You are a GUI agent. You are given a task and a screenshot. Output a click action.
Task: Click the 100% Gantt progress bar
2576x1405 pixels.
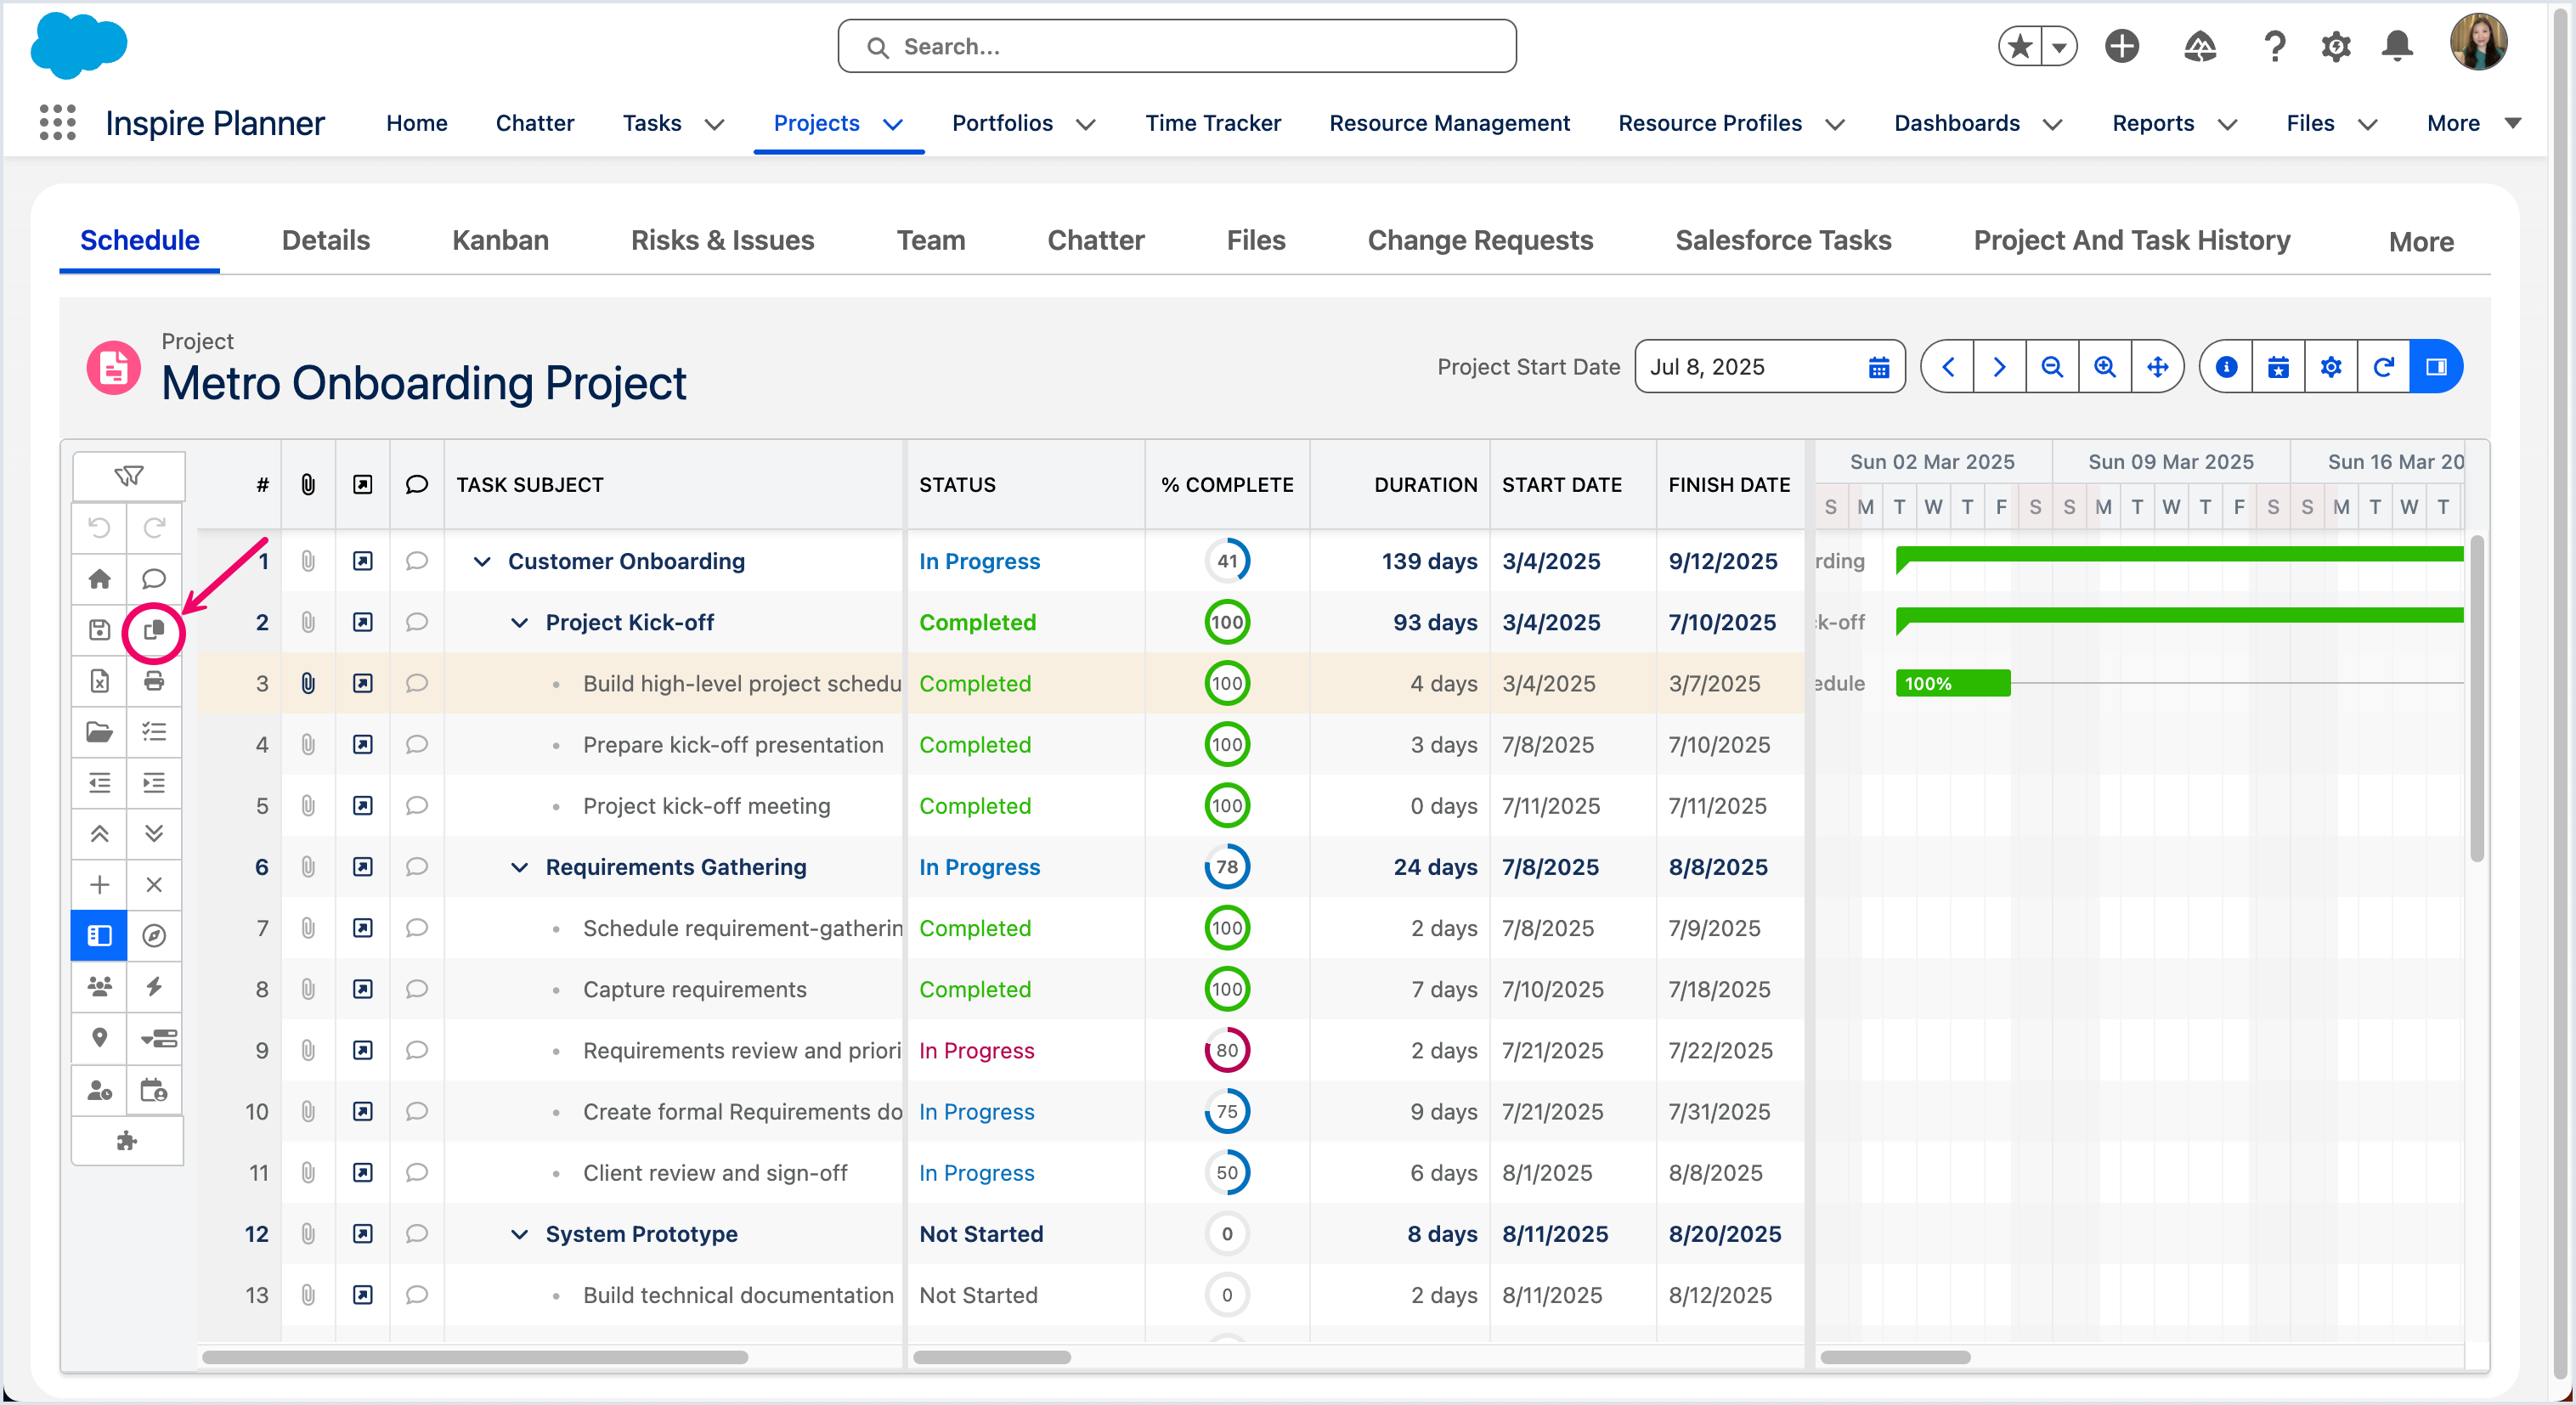pos(1952,684)
